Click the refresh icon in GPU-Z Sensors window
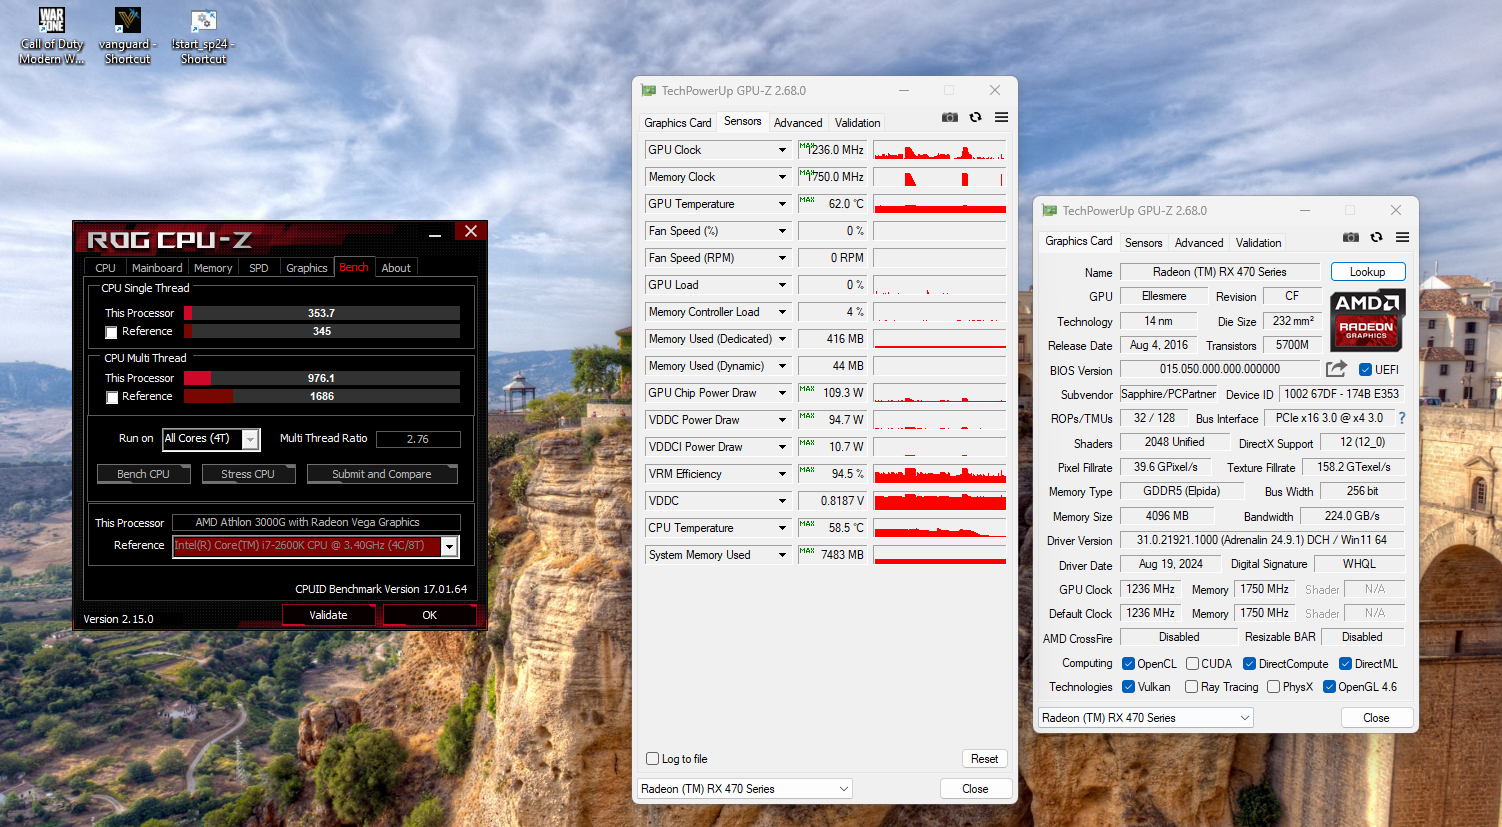 click(x=975, y=118)
